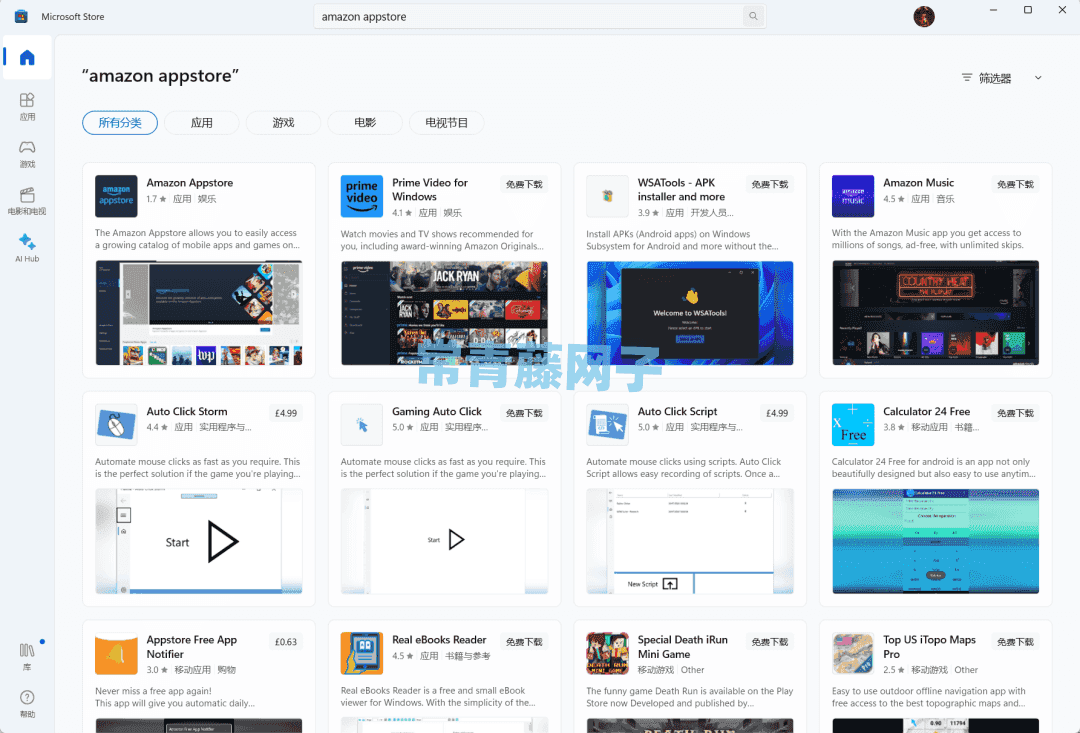Click the Prime Video app icon

[362, 196]
